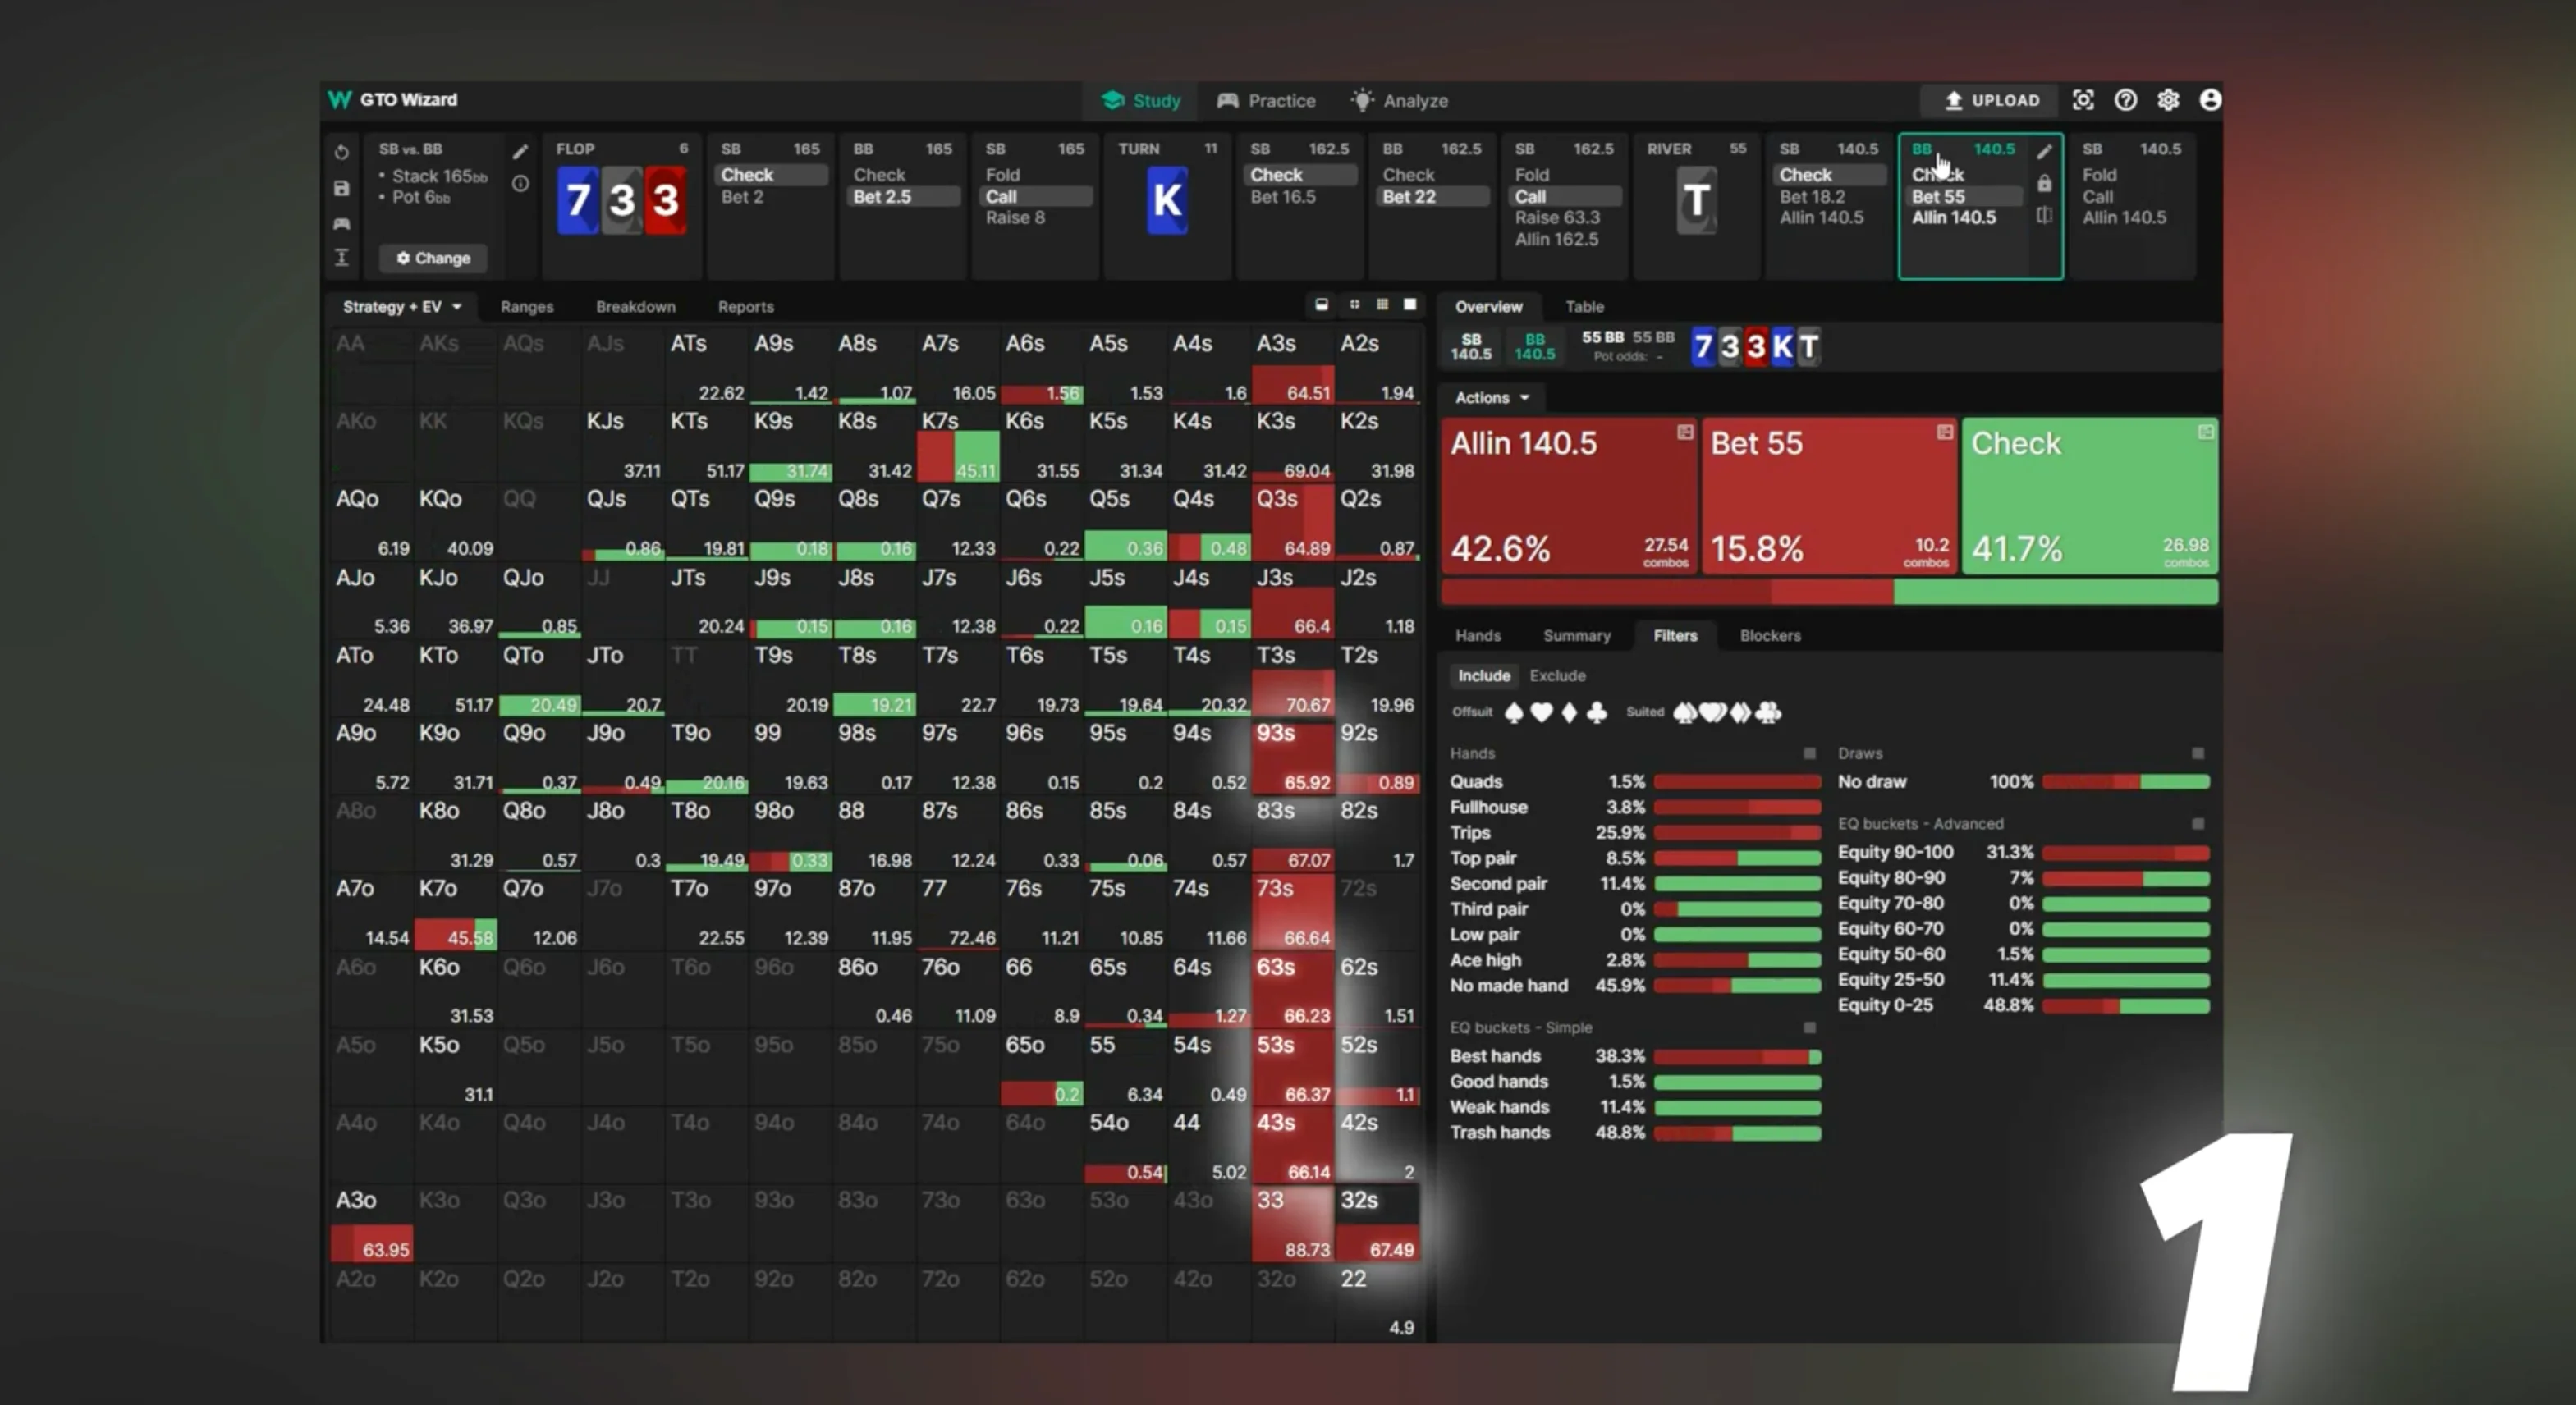Click the Change button
Image resolution: width=2576 pixels, height=1405 pixels.
coord(433,258)
